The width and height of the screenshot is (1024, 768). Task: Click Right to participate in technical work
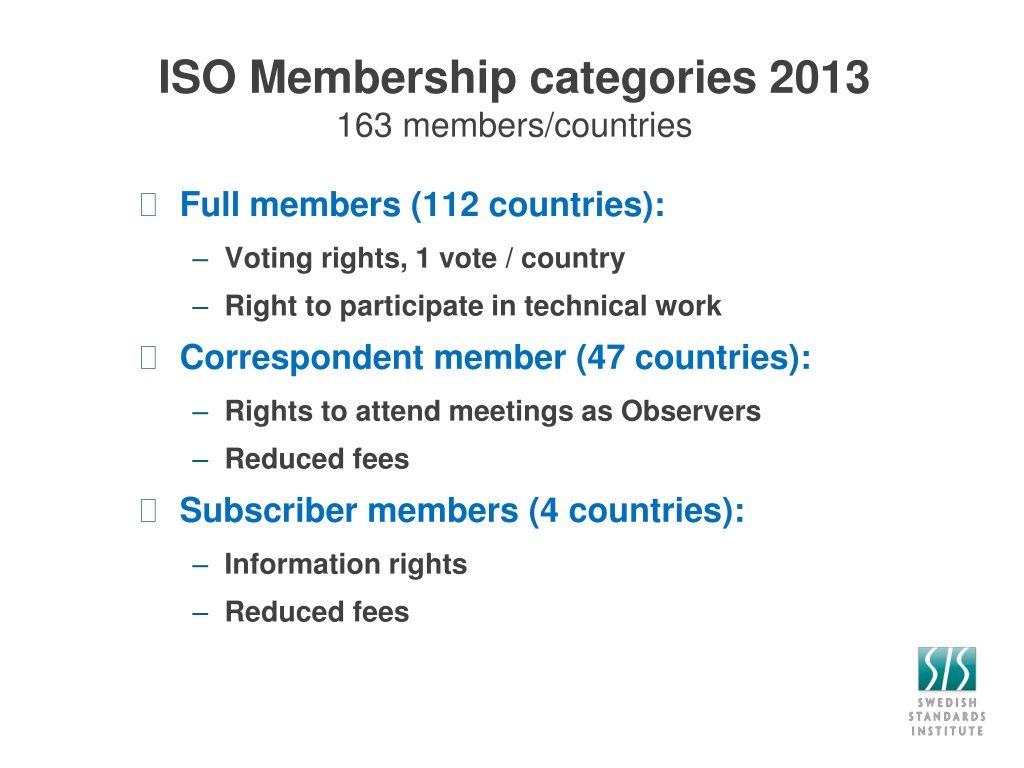473,306
